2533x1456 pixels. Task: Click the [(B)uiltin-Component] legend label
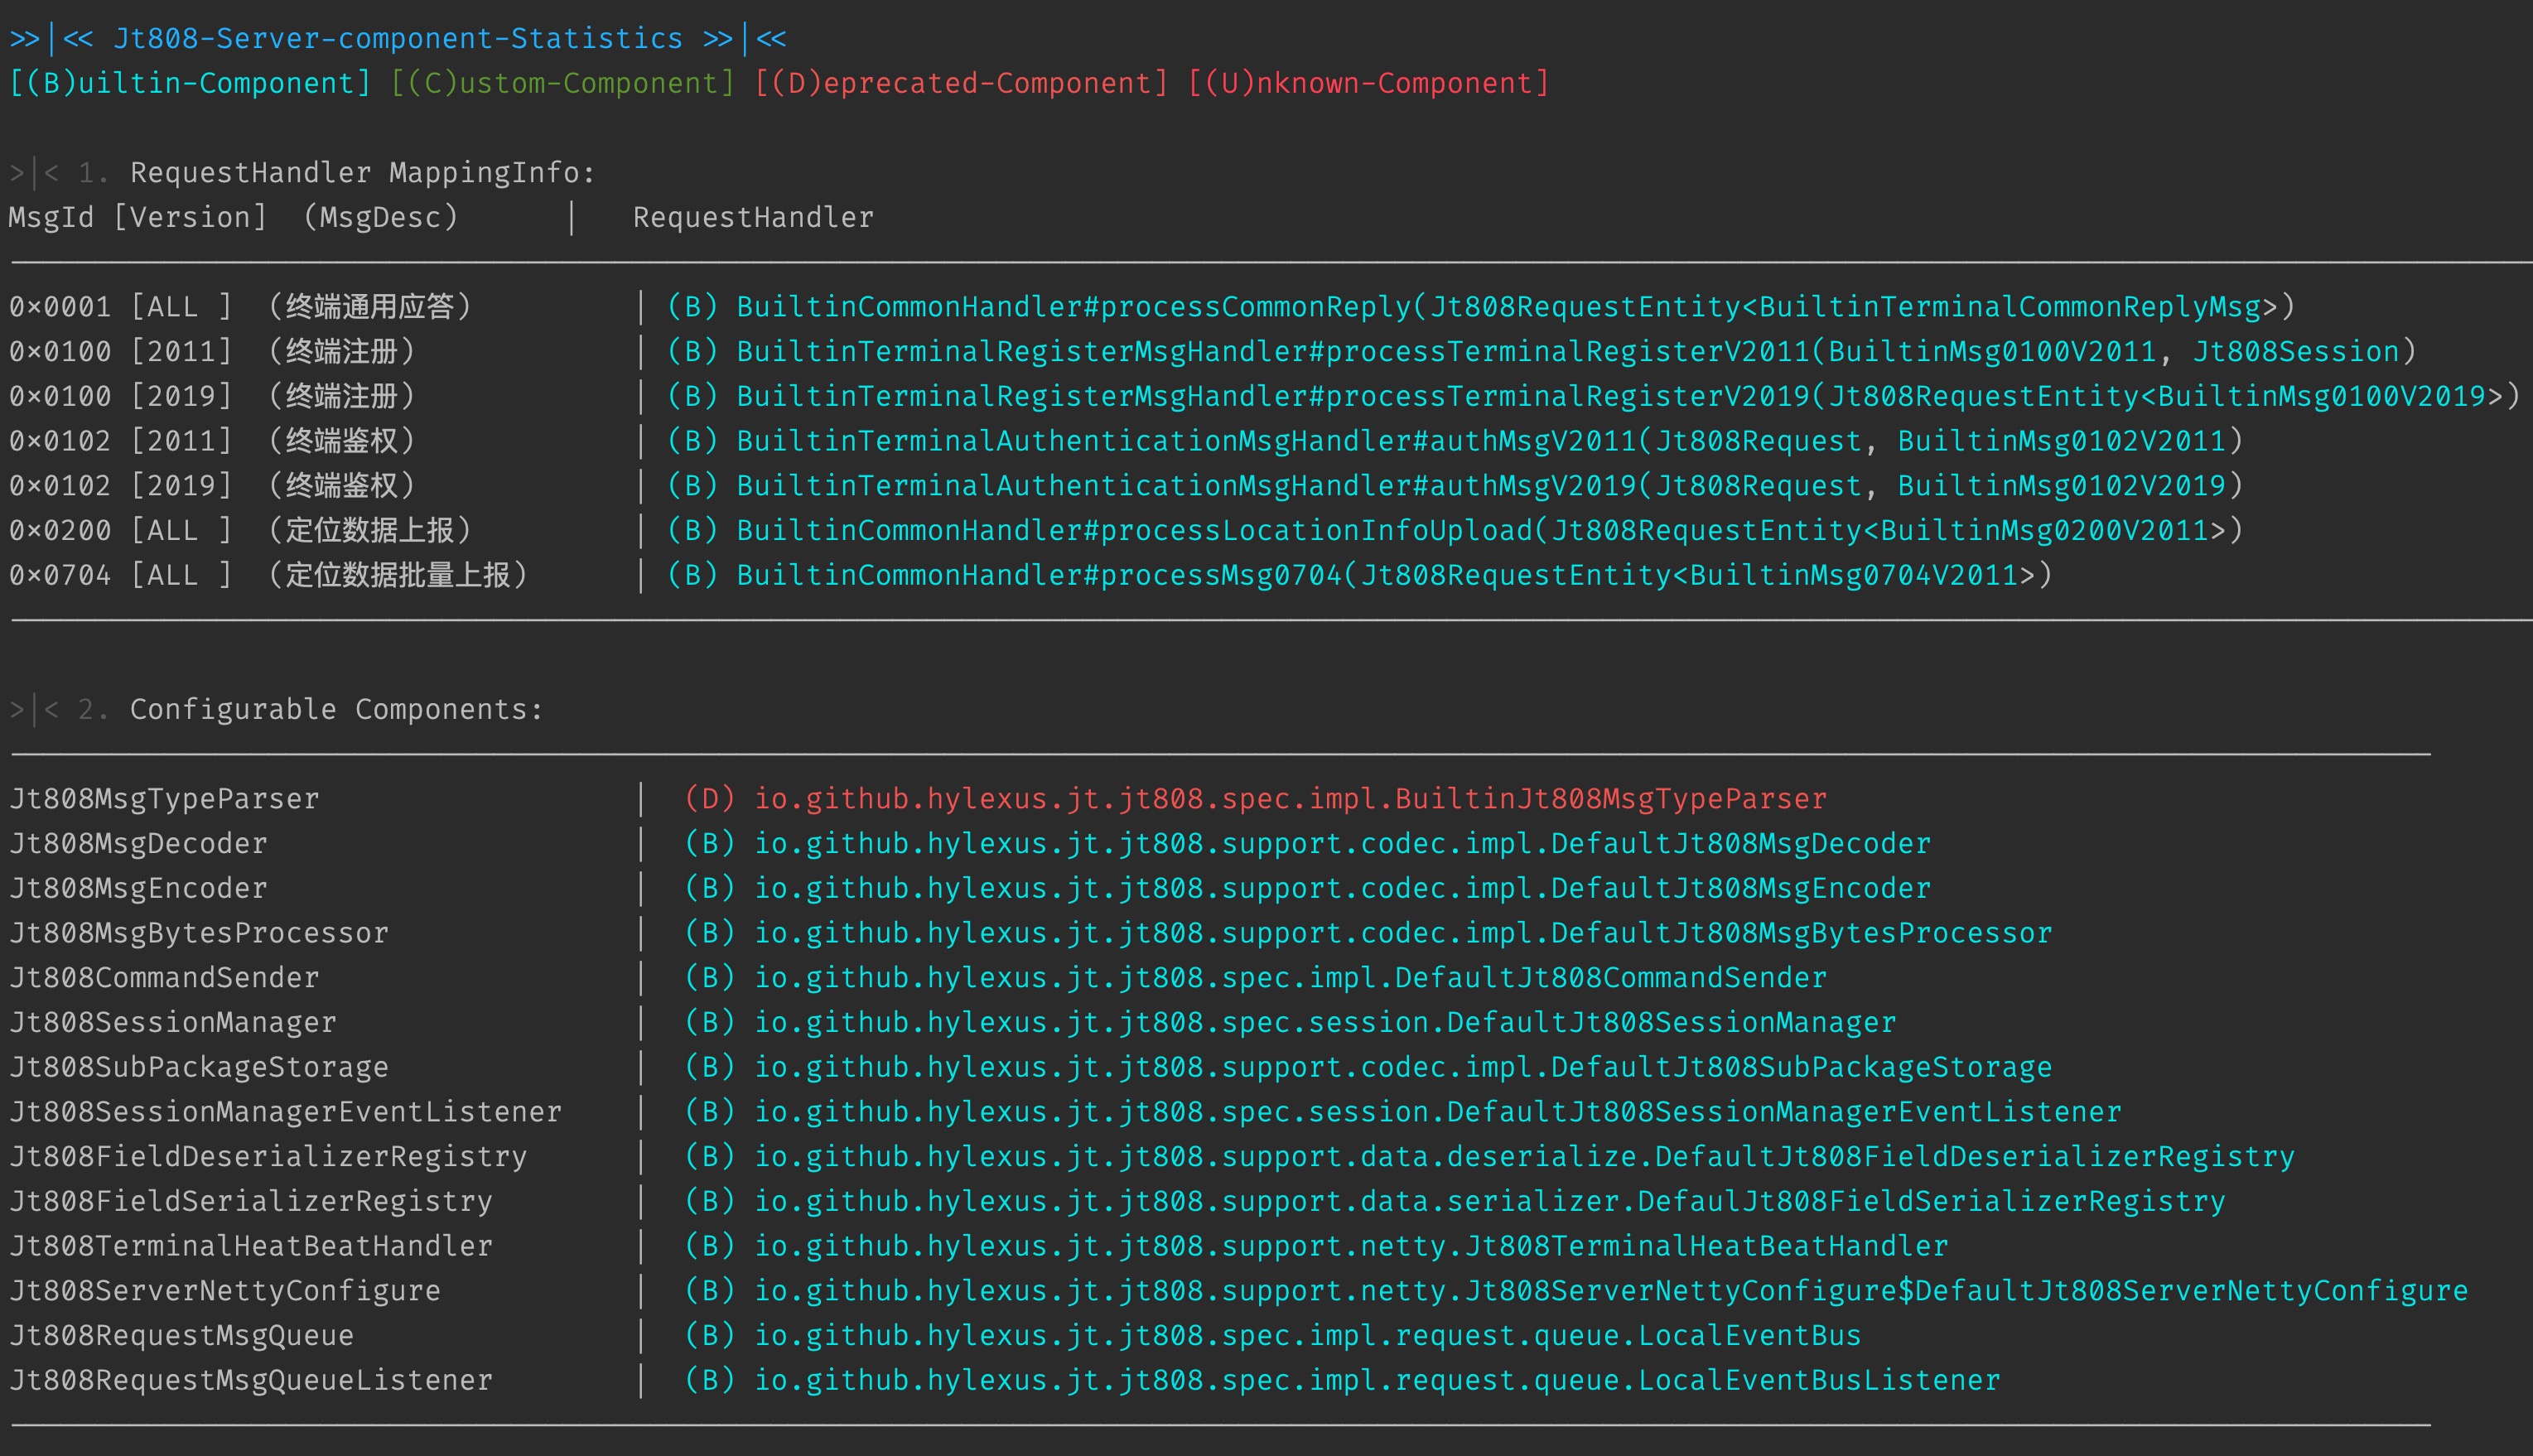tap(190, 83)
